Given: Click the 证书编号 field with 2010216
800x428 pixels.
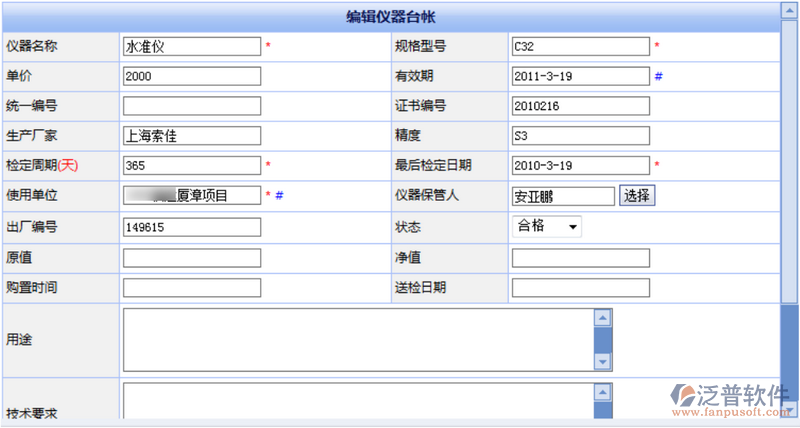Looking at the screenshot, I should pos(580,106).
